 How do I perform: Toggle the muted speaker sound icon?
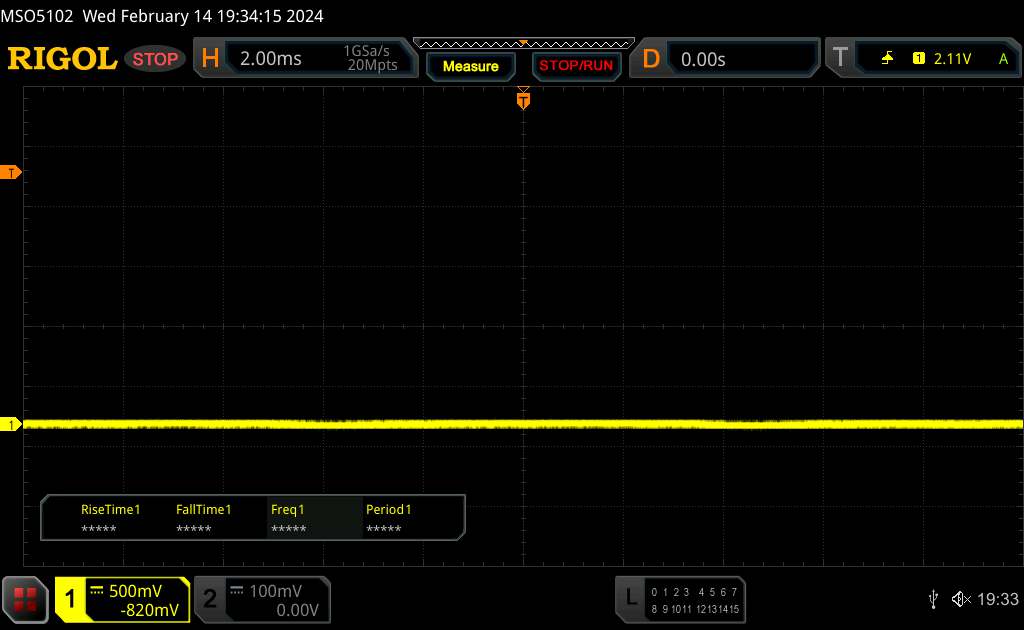tap(961, 599)
